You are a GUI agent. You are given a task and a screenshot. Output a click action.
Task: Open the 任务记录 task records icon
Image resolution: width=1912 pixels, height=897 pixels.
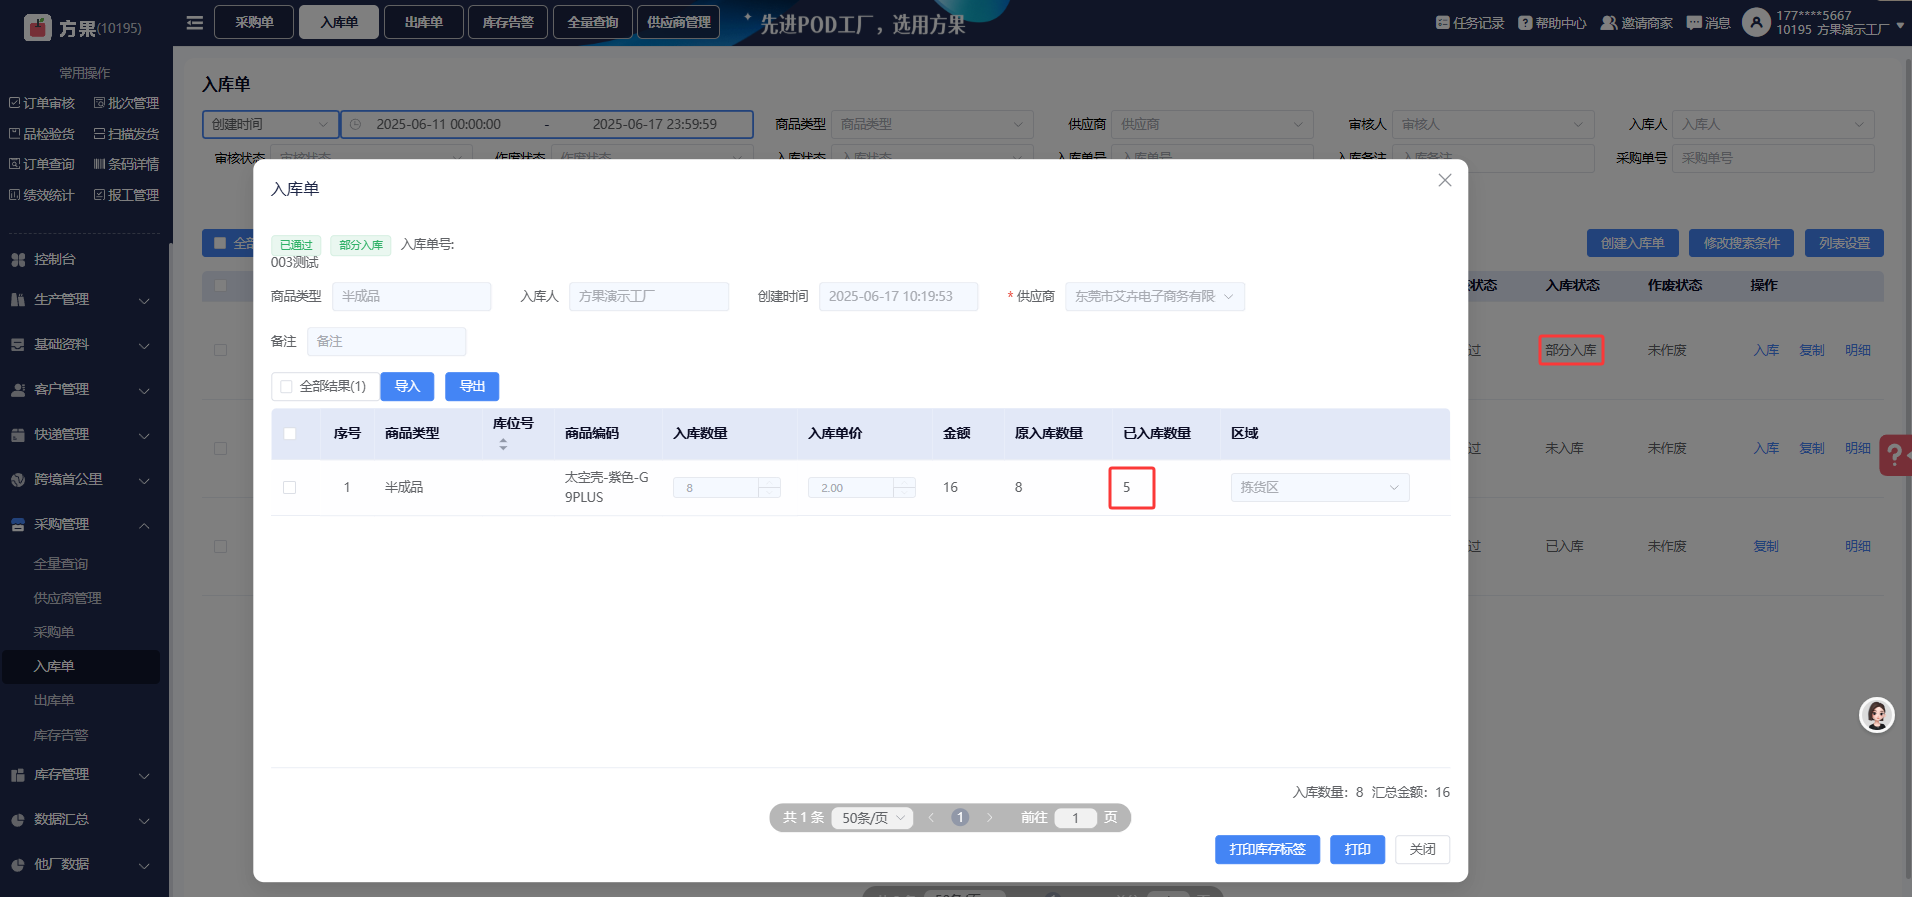(1442, 23)
